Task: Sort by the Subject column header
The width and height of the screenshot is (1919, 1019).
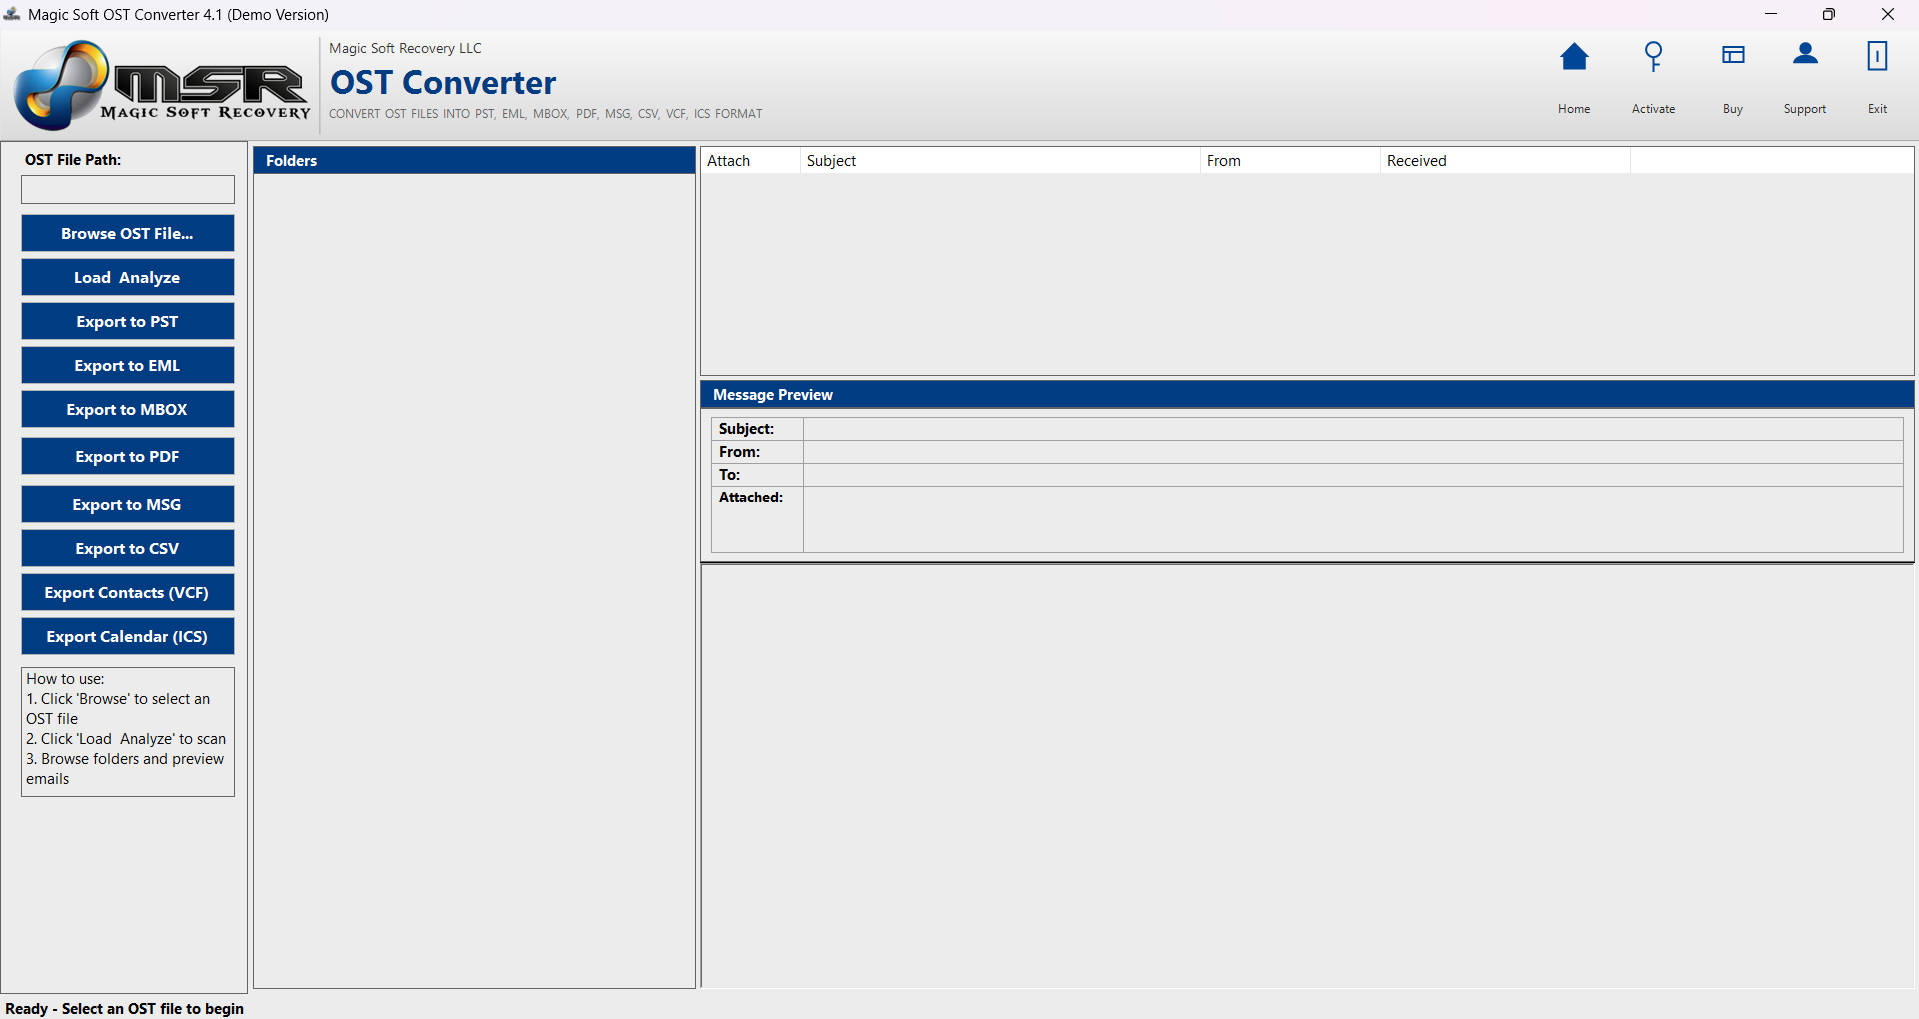Action: pyautogui.click(x=1000, y=161)
